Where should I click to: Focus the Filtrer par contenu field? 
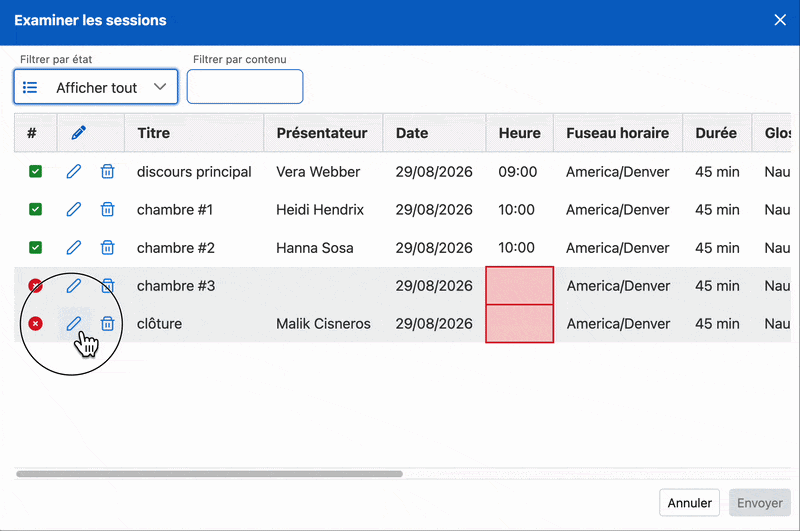pyautogui.click(x=245, y=87)
